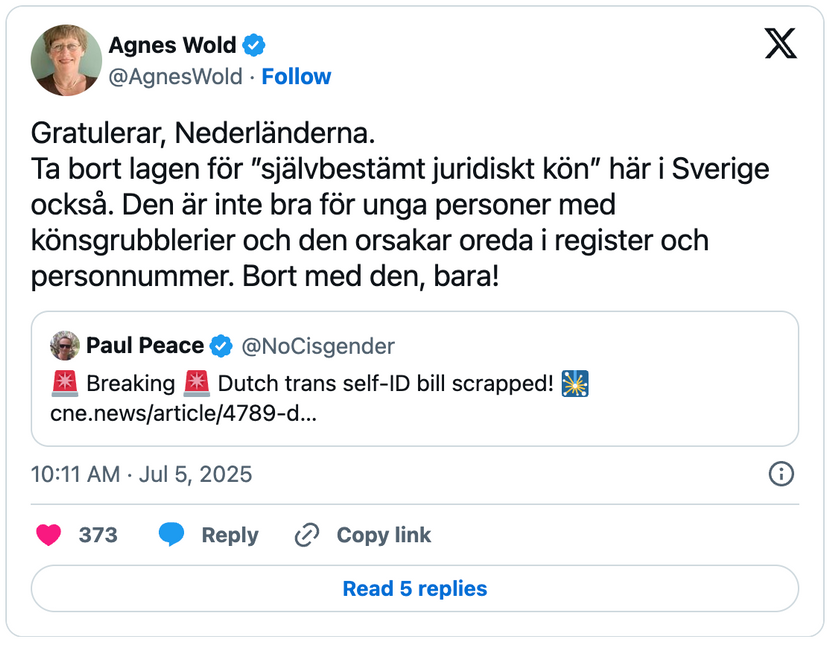Click the @NoCisgender handle

[x=318, y=346]
